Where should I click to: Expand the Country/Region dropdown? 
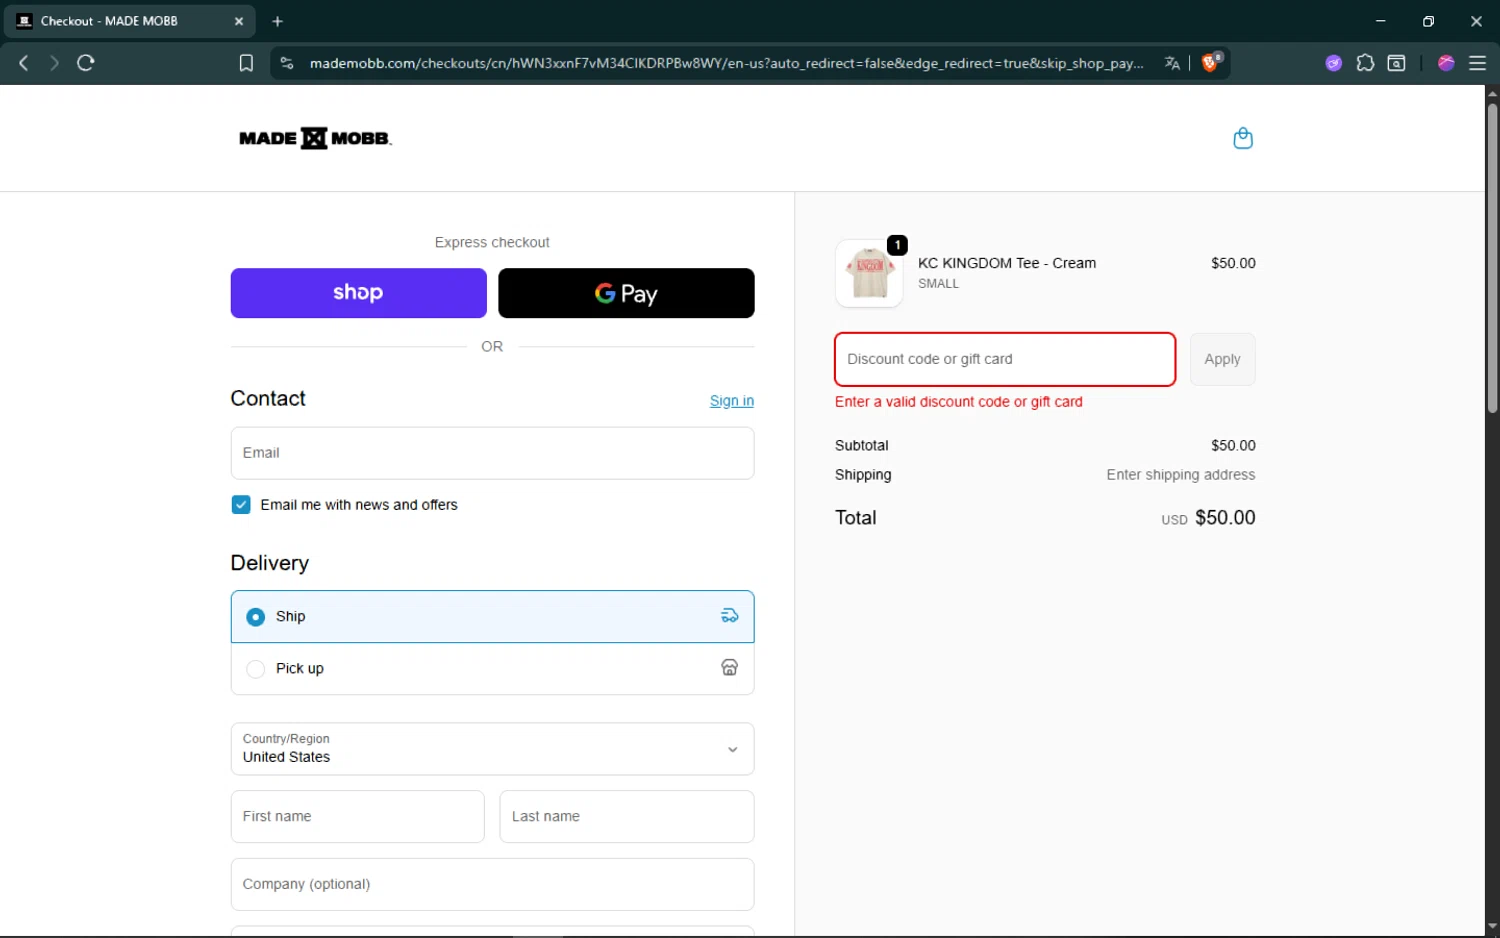click(492, 749)
